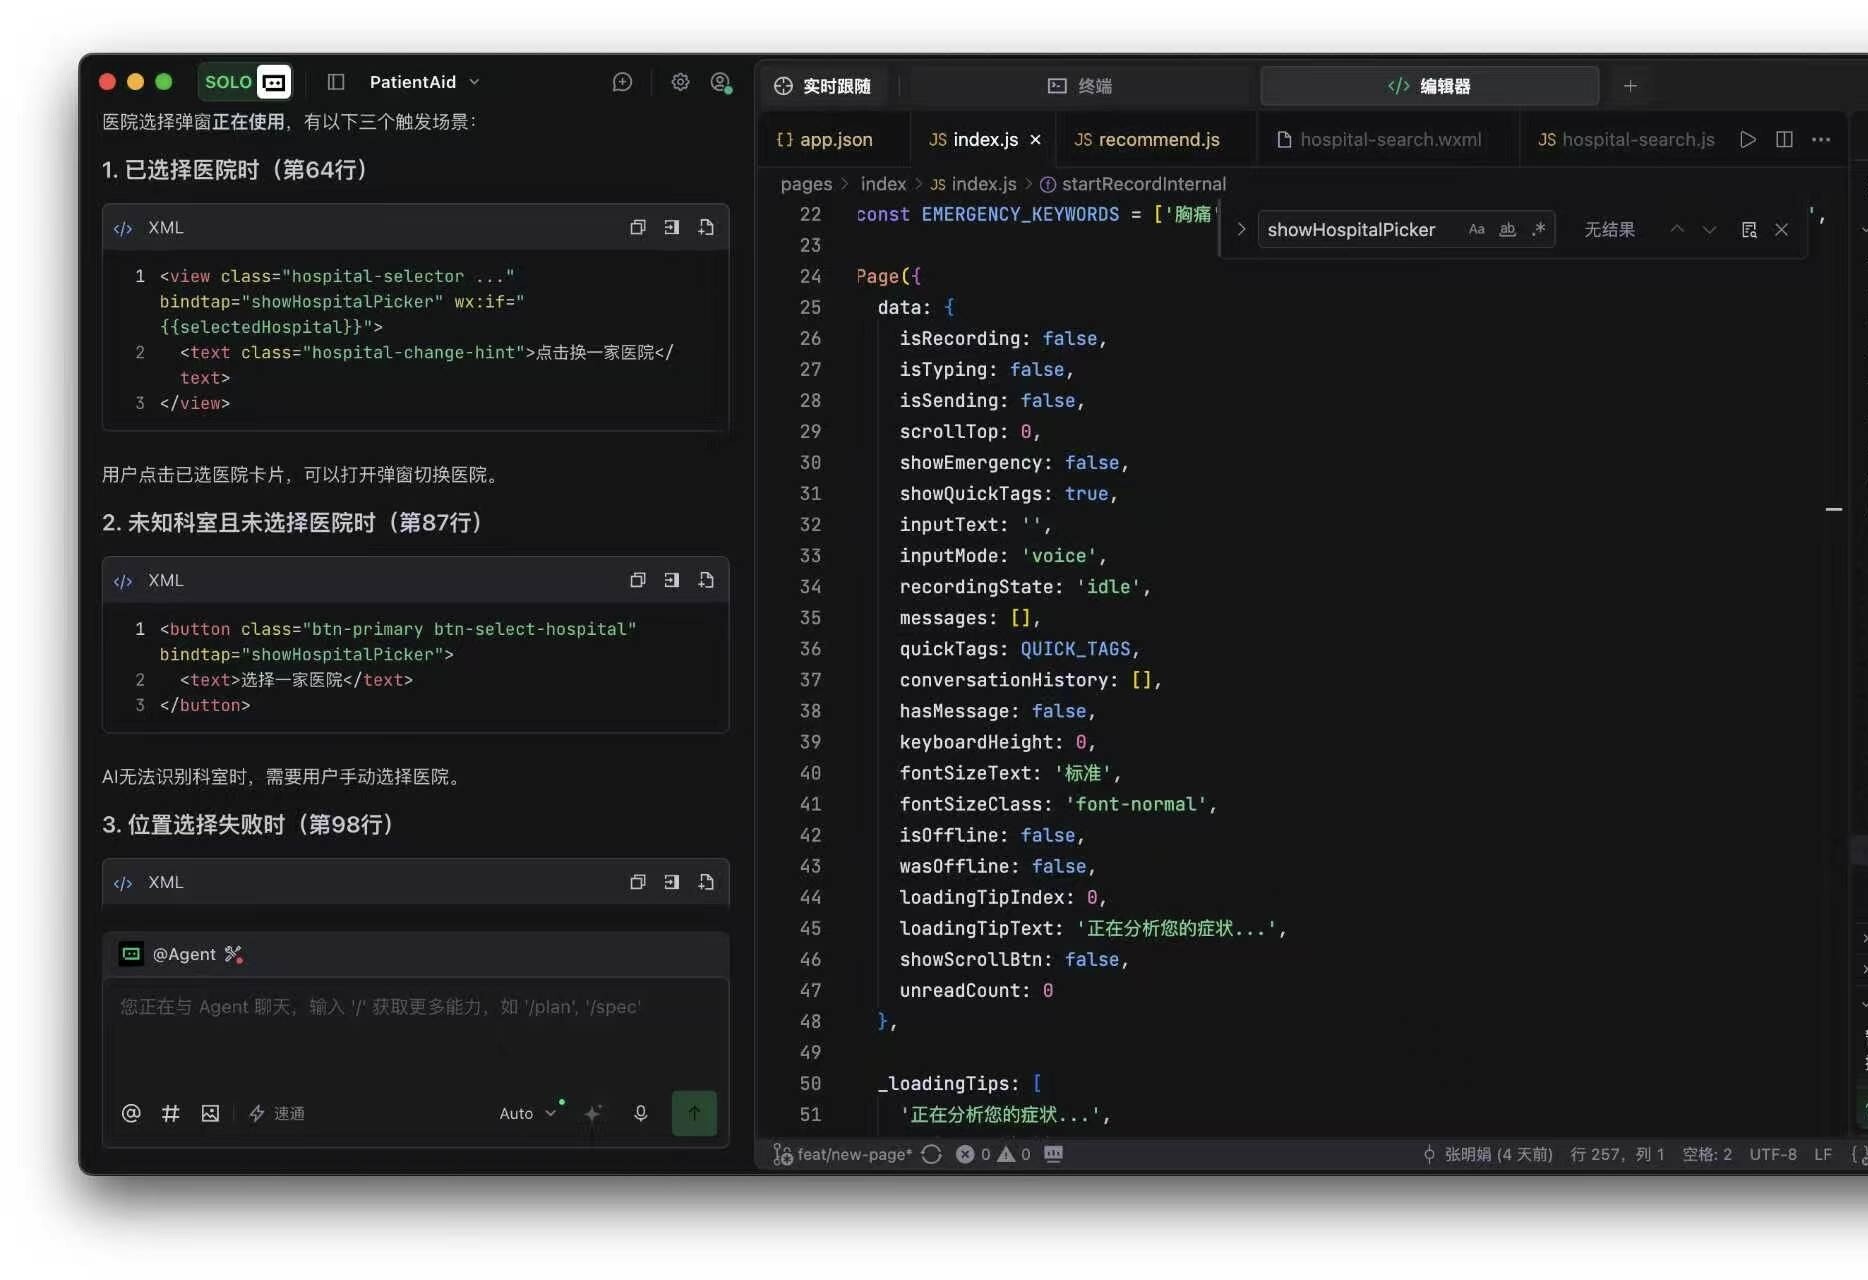The height and width of the screenshot is (1280, 1868).
Task: Copy the first XML code block
Action: (637, 227)
